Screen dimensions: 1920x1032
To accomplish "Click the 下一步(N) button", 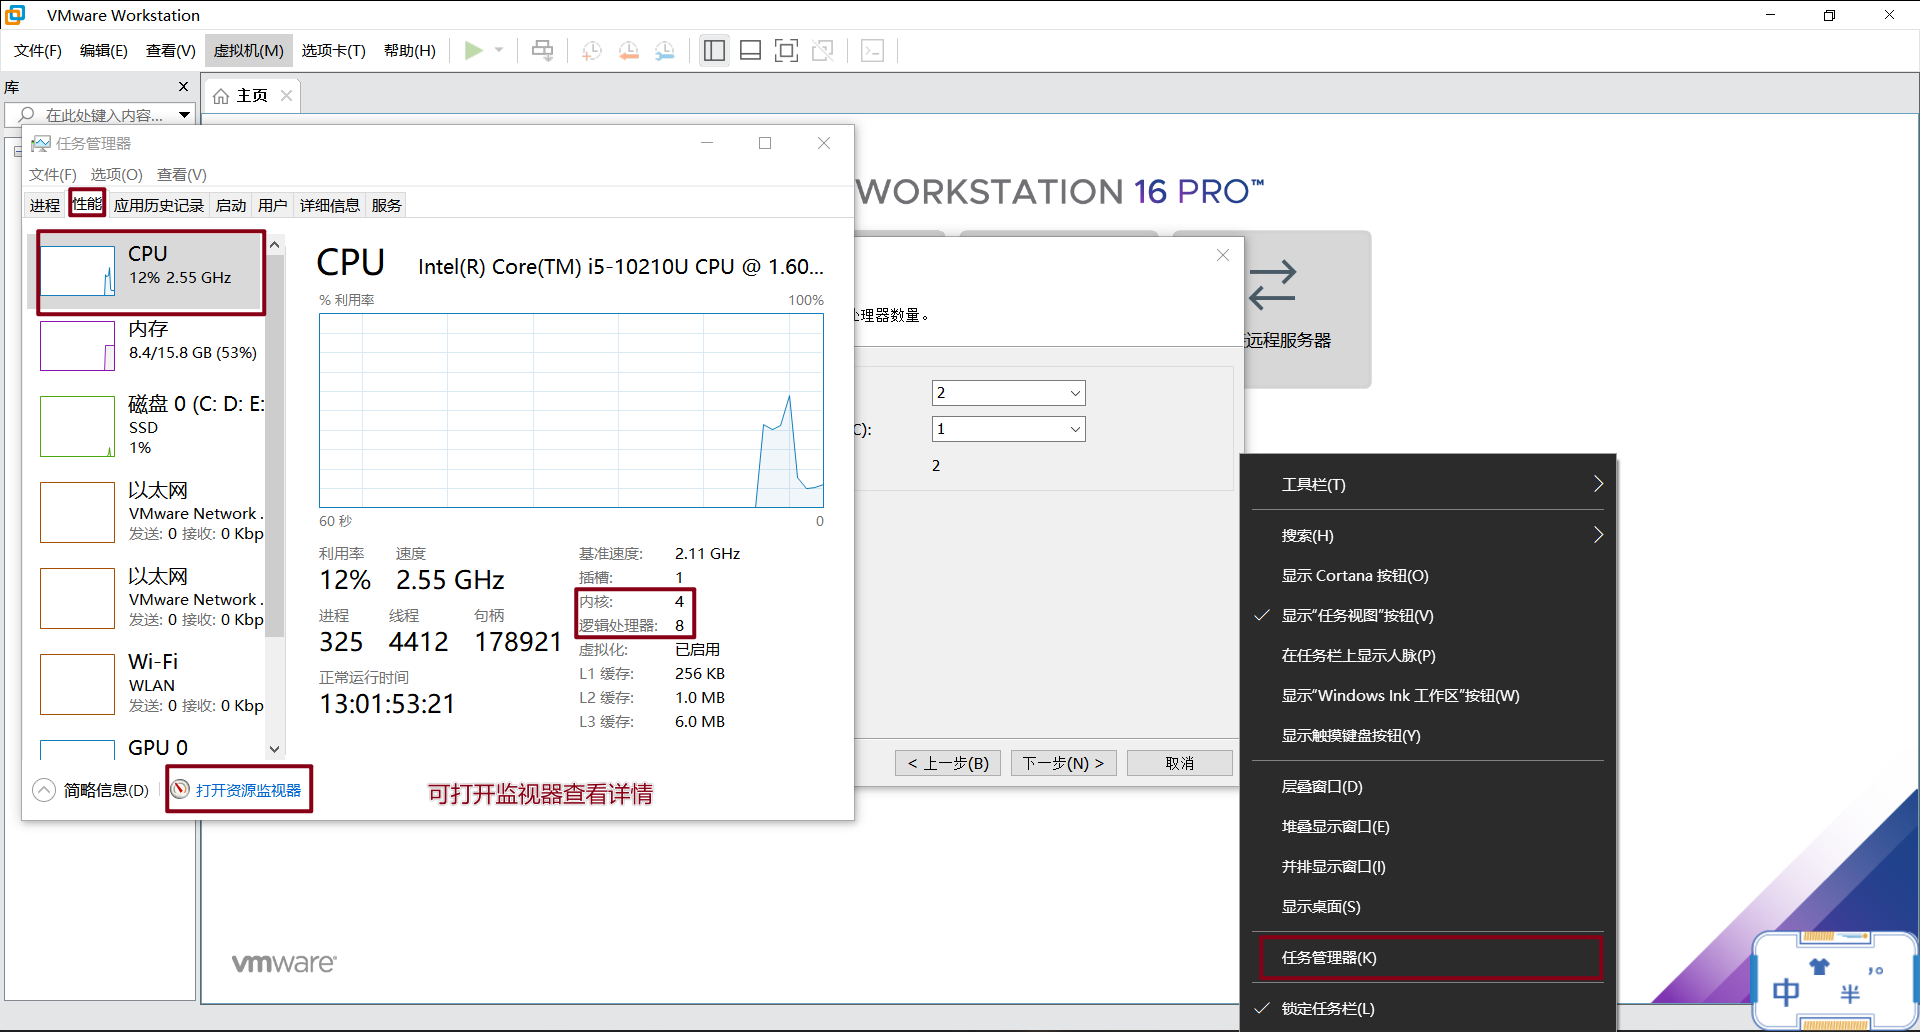I will (1063, 763).
